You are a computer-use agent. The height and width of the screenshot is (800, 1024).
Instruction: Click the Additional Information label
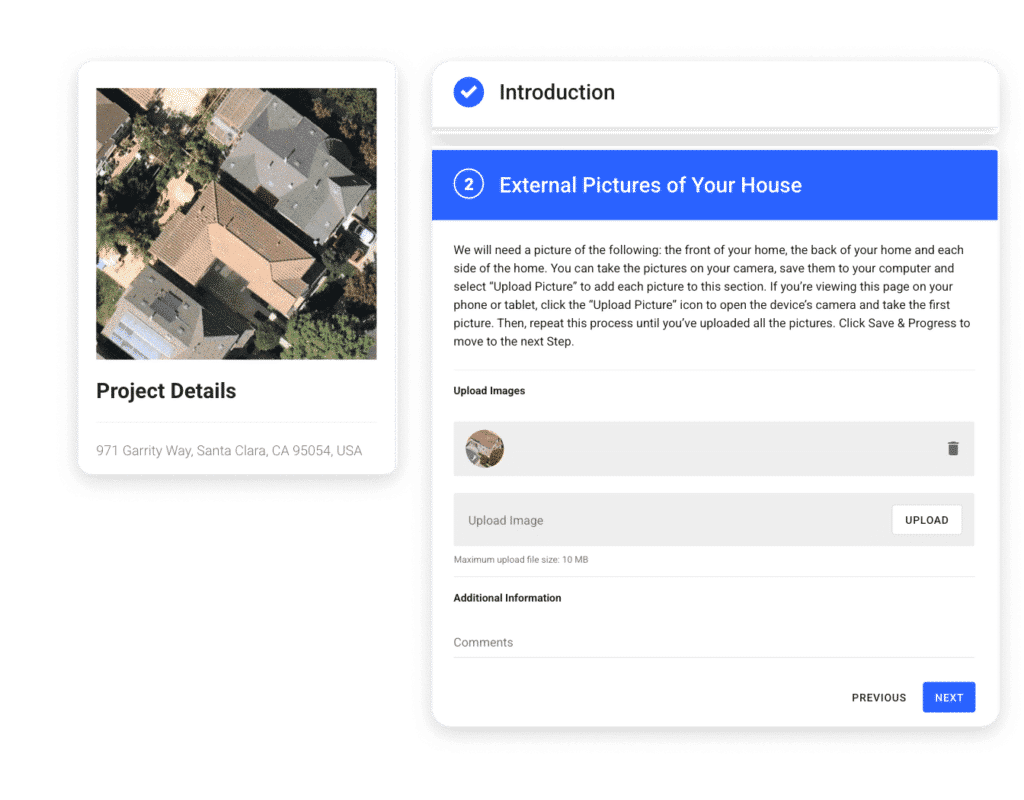coord(507,598)
